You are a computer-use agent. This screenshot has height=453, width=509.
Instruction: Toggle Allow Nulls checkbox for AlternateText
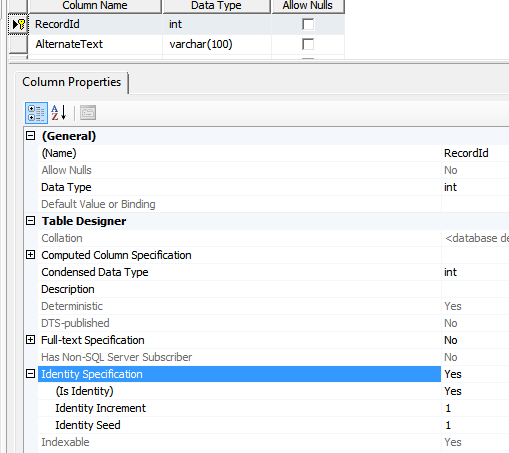click(x=308, y=44)
